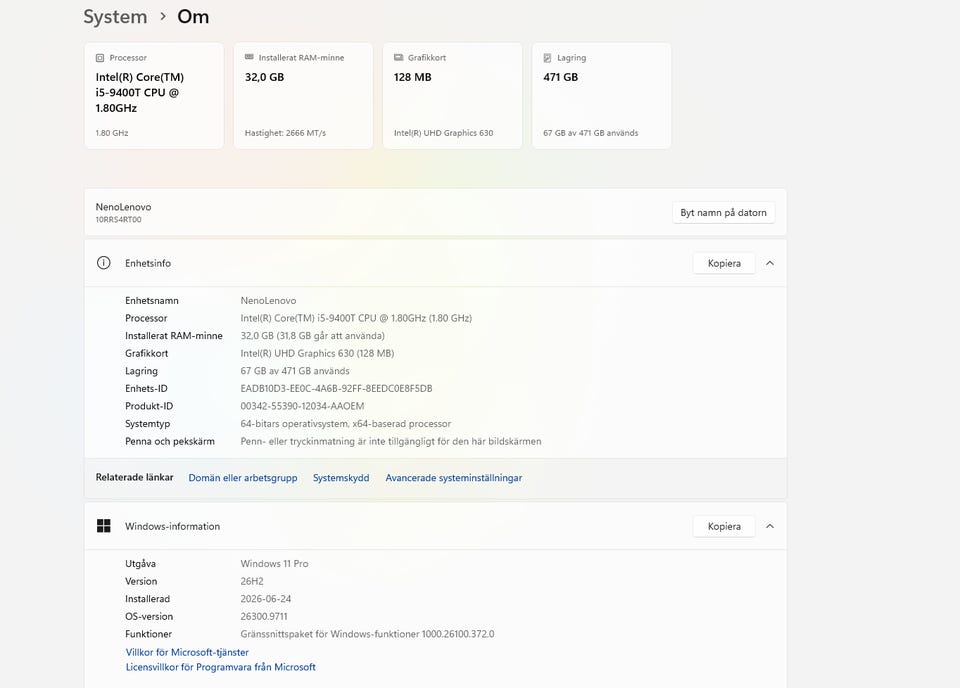Open Licensvillkor för Programvara från Microsoft link
Screen dimensions: 960x688
(x=221, y=667)
